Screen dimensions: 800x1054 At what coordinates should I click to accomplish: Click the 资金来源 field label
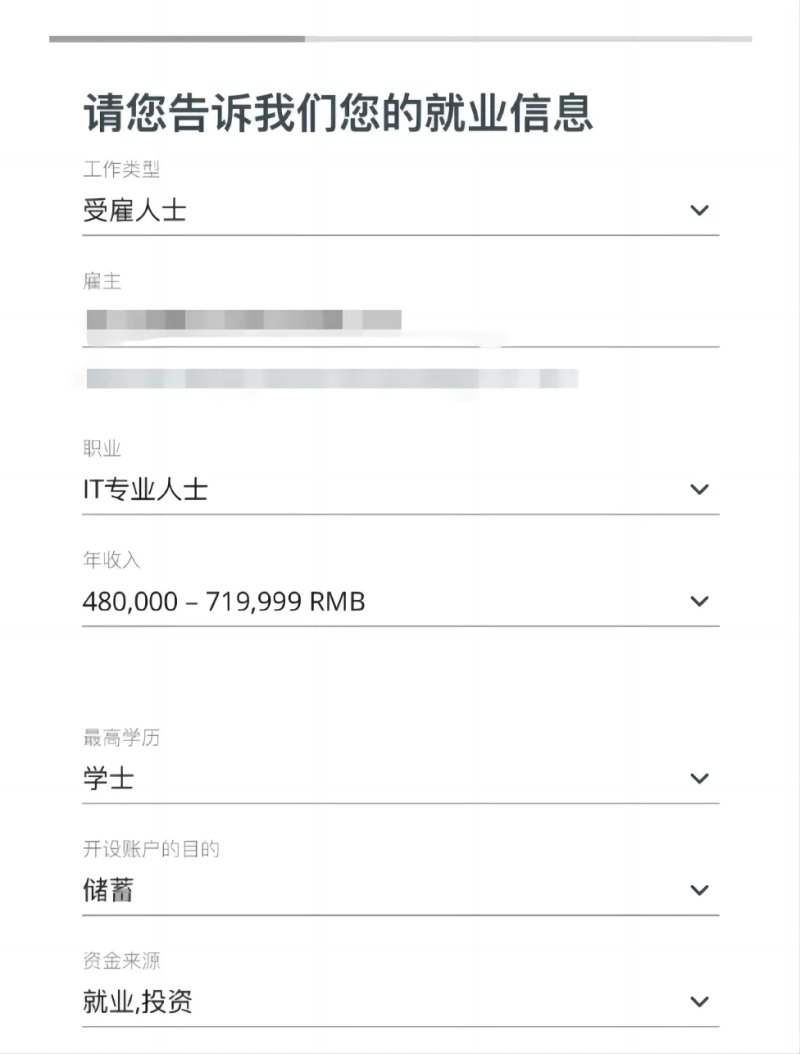(121, 961)
